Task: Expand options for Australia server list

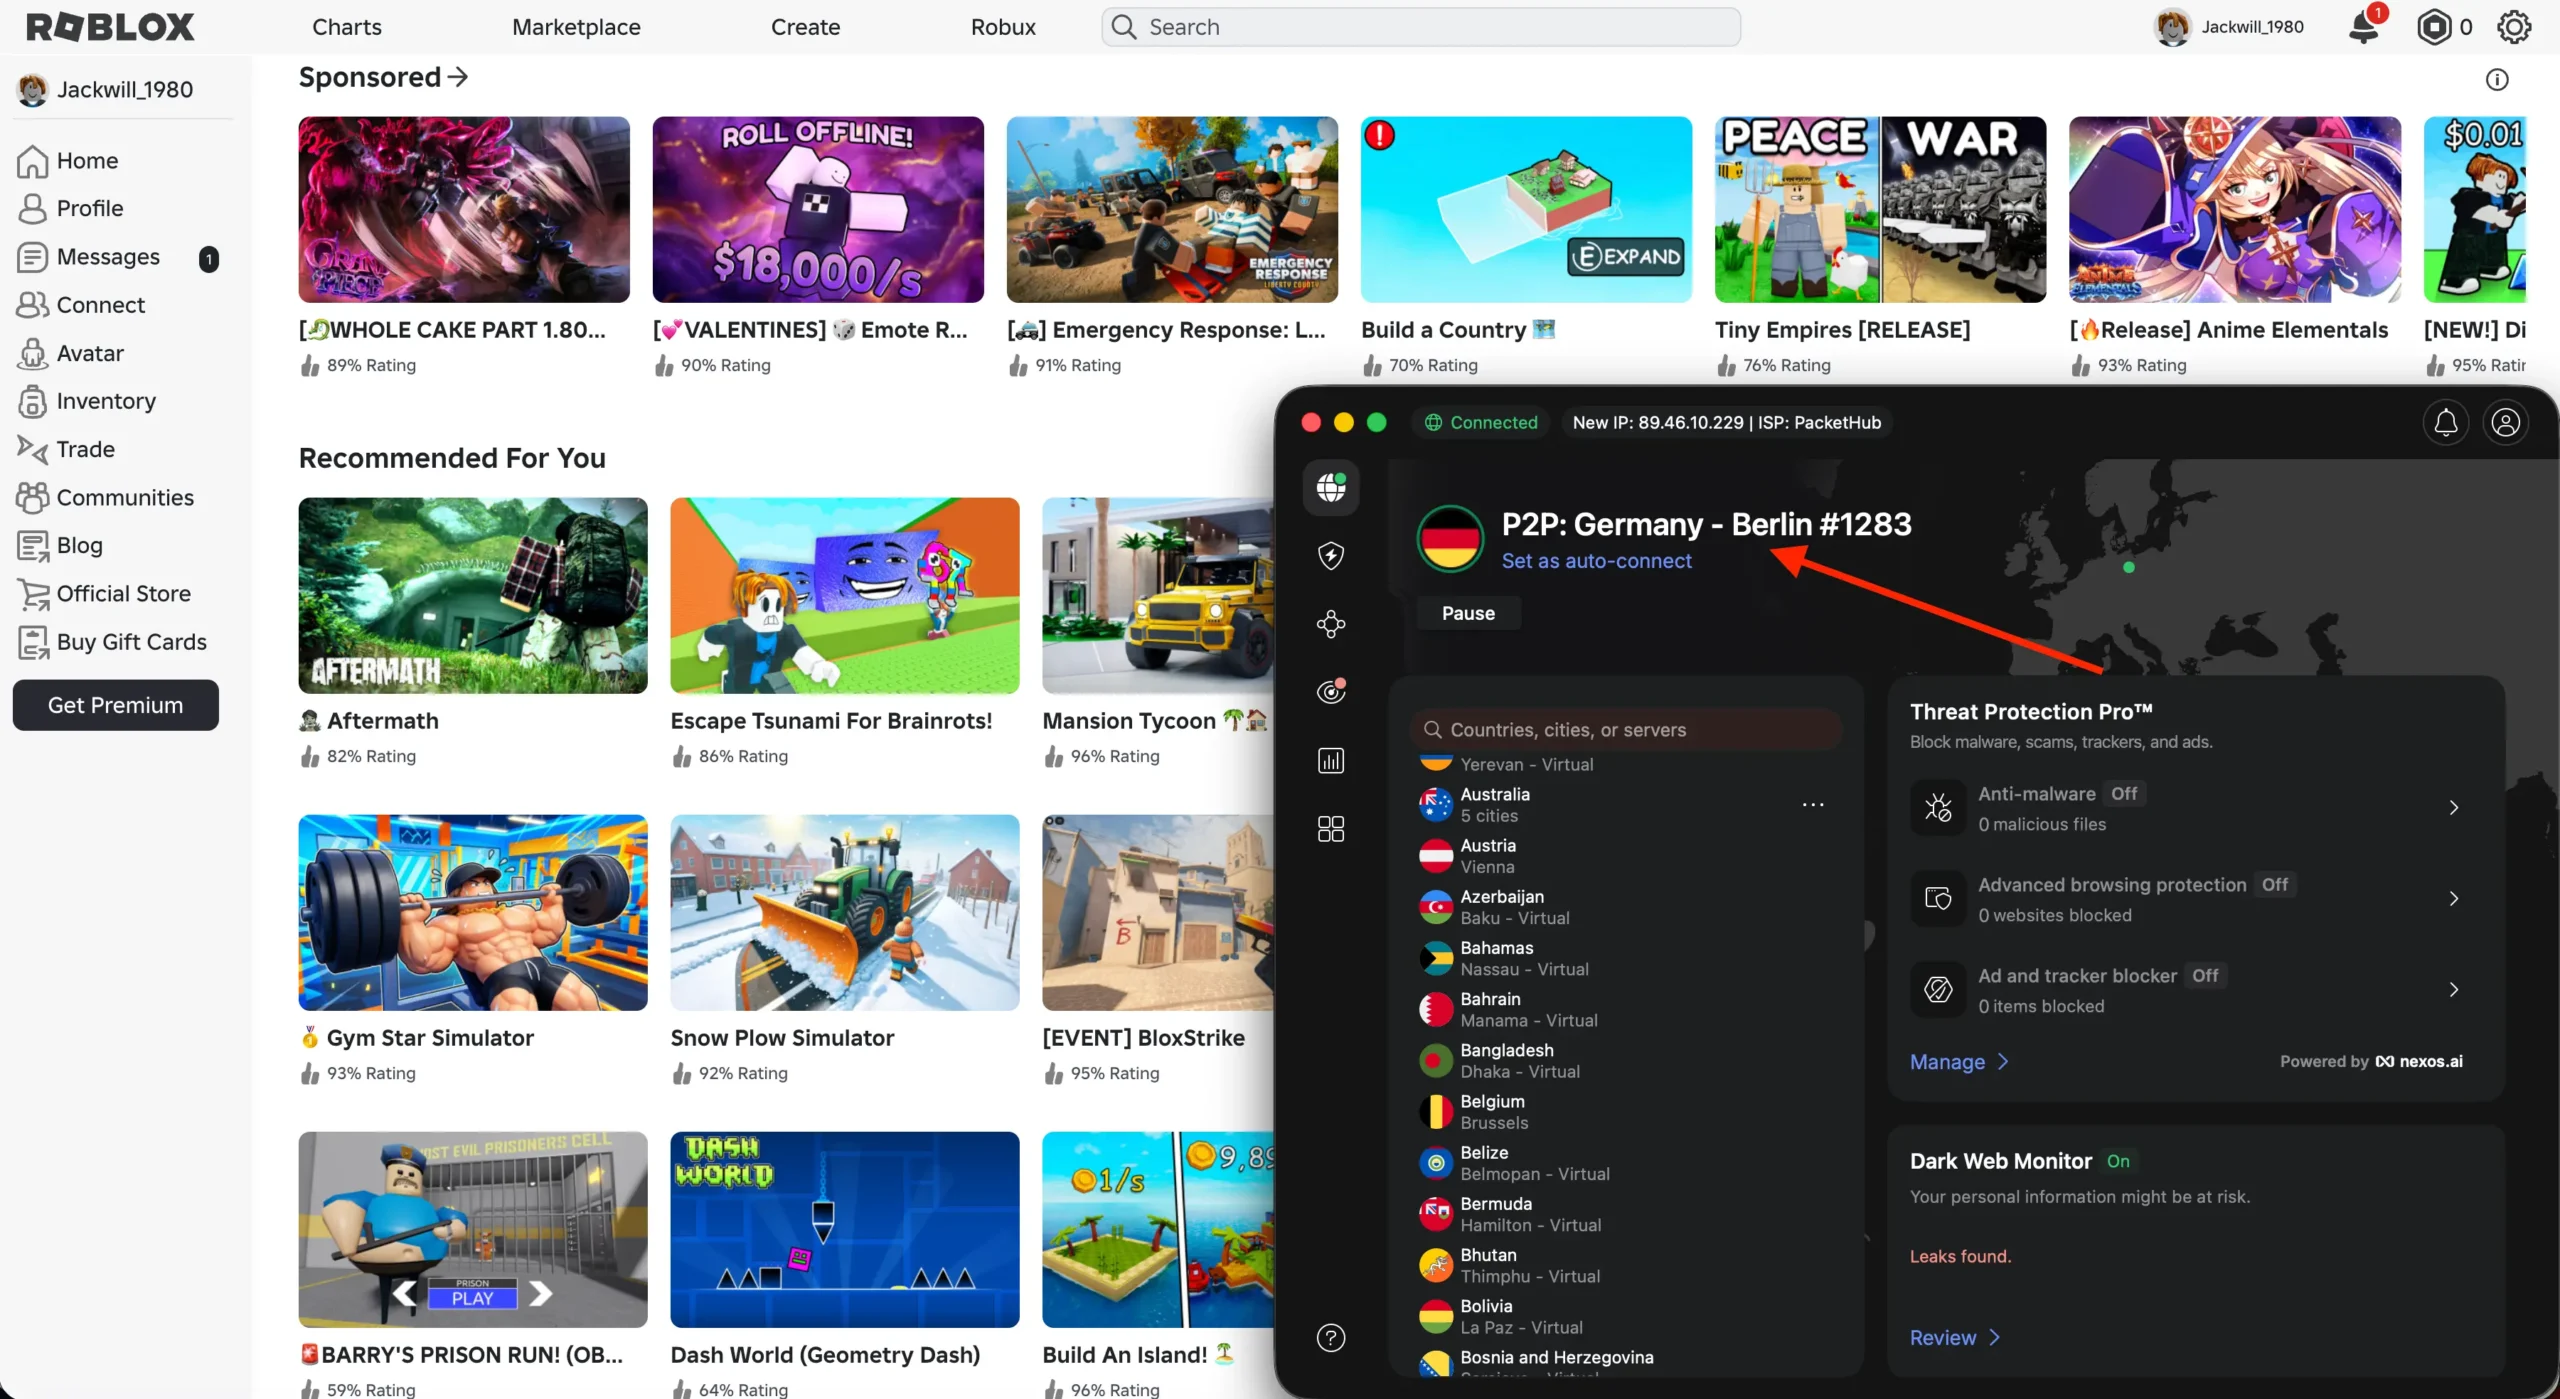Action: pos(1813,805)
